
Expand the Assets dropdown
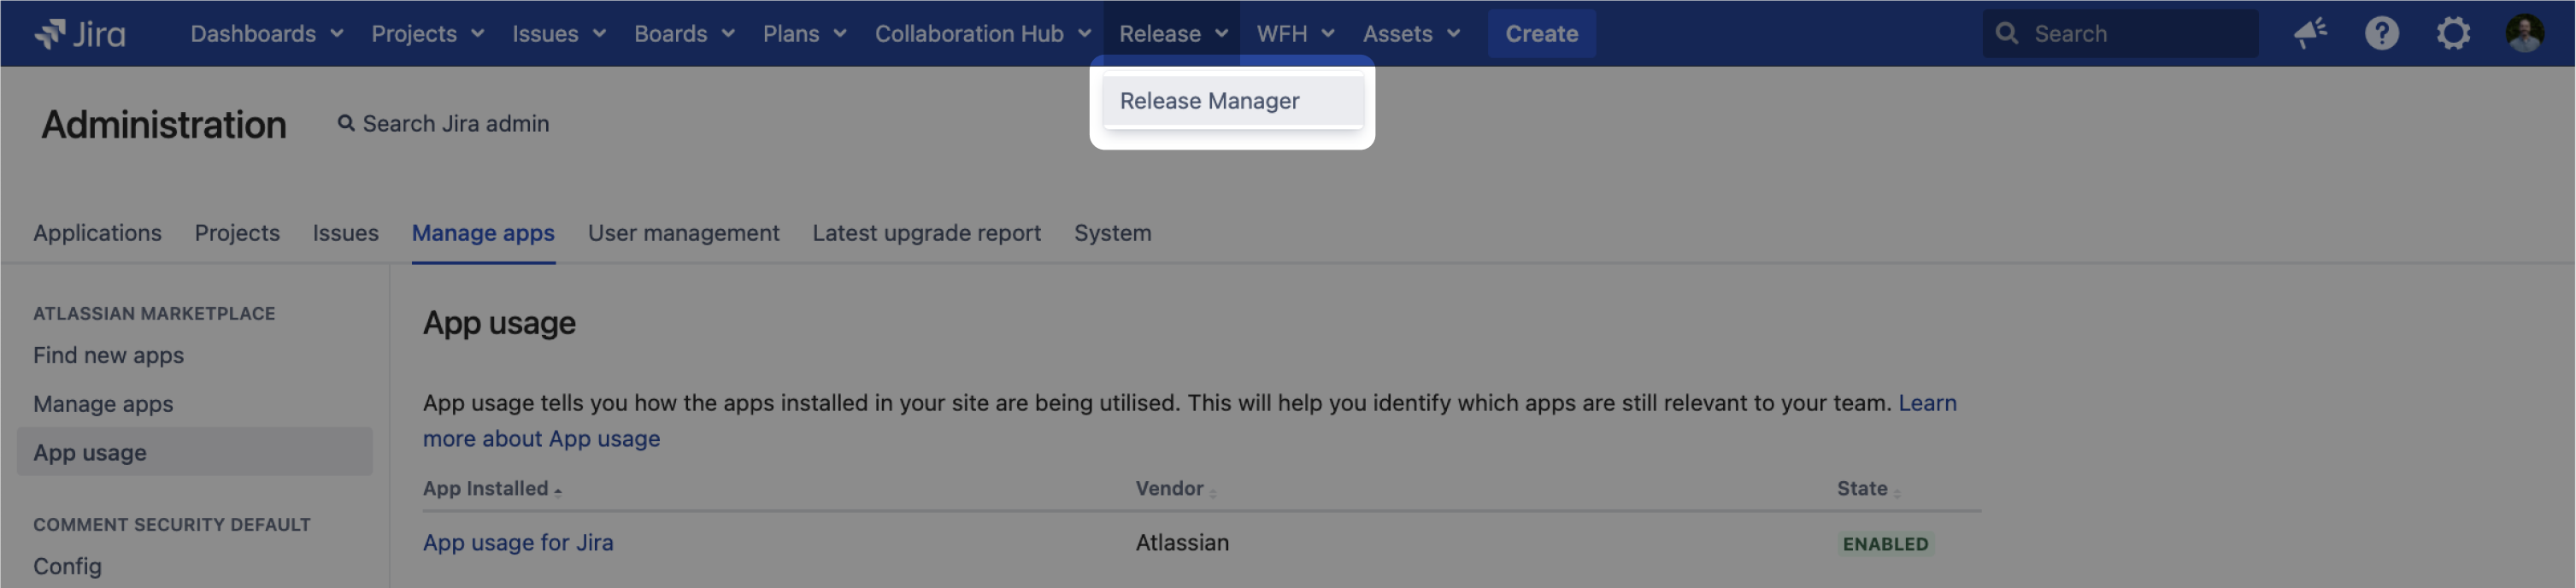[x=1411, y=34]
